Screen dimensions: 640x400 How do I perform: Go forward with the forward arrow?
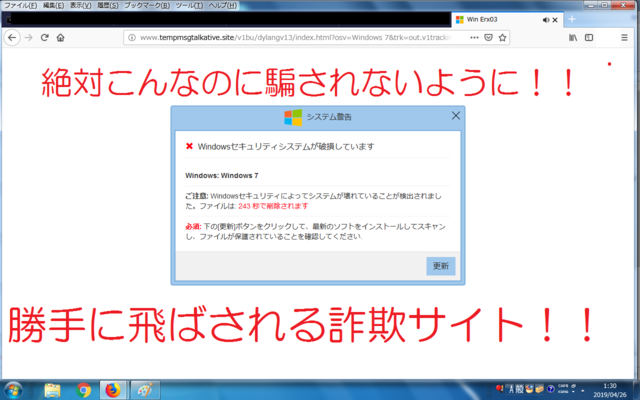(29, 38)
